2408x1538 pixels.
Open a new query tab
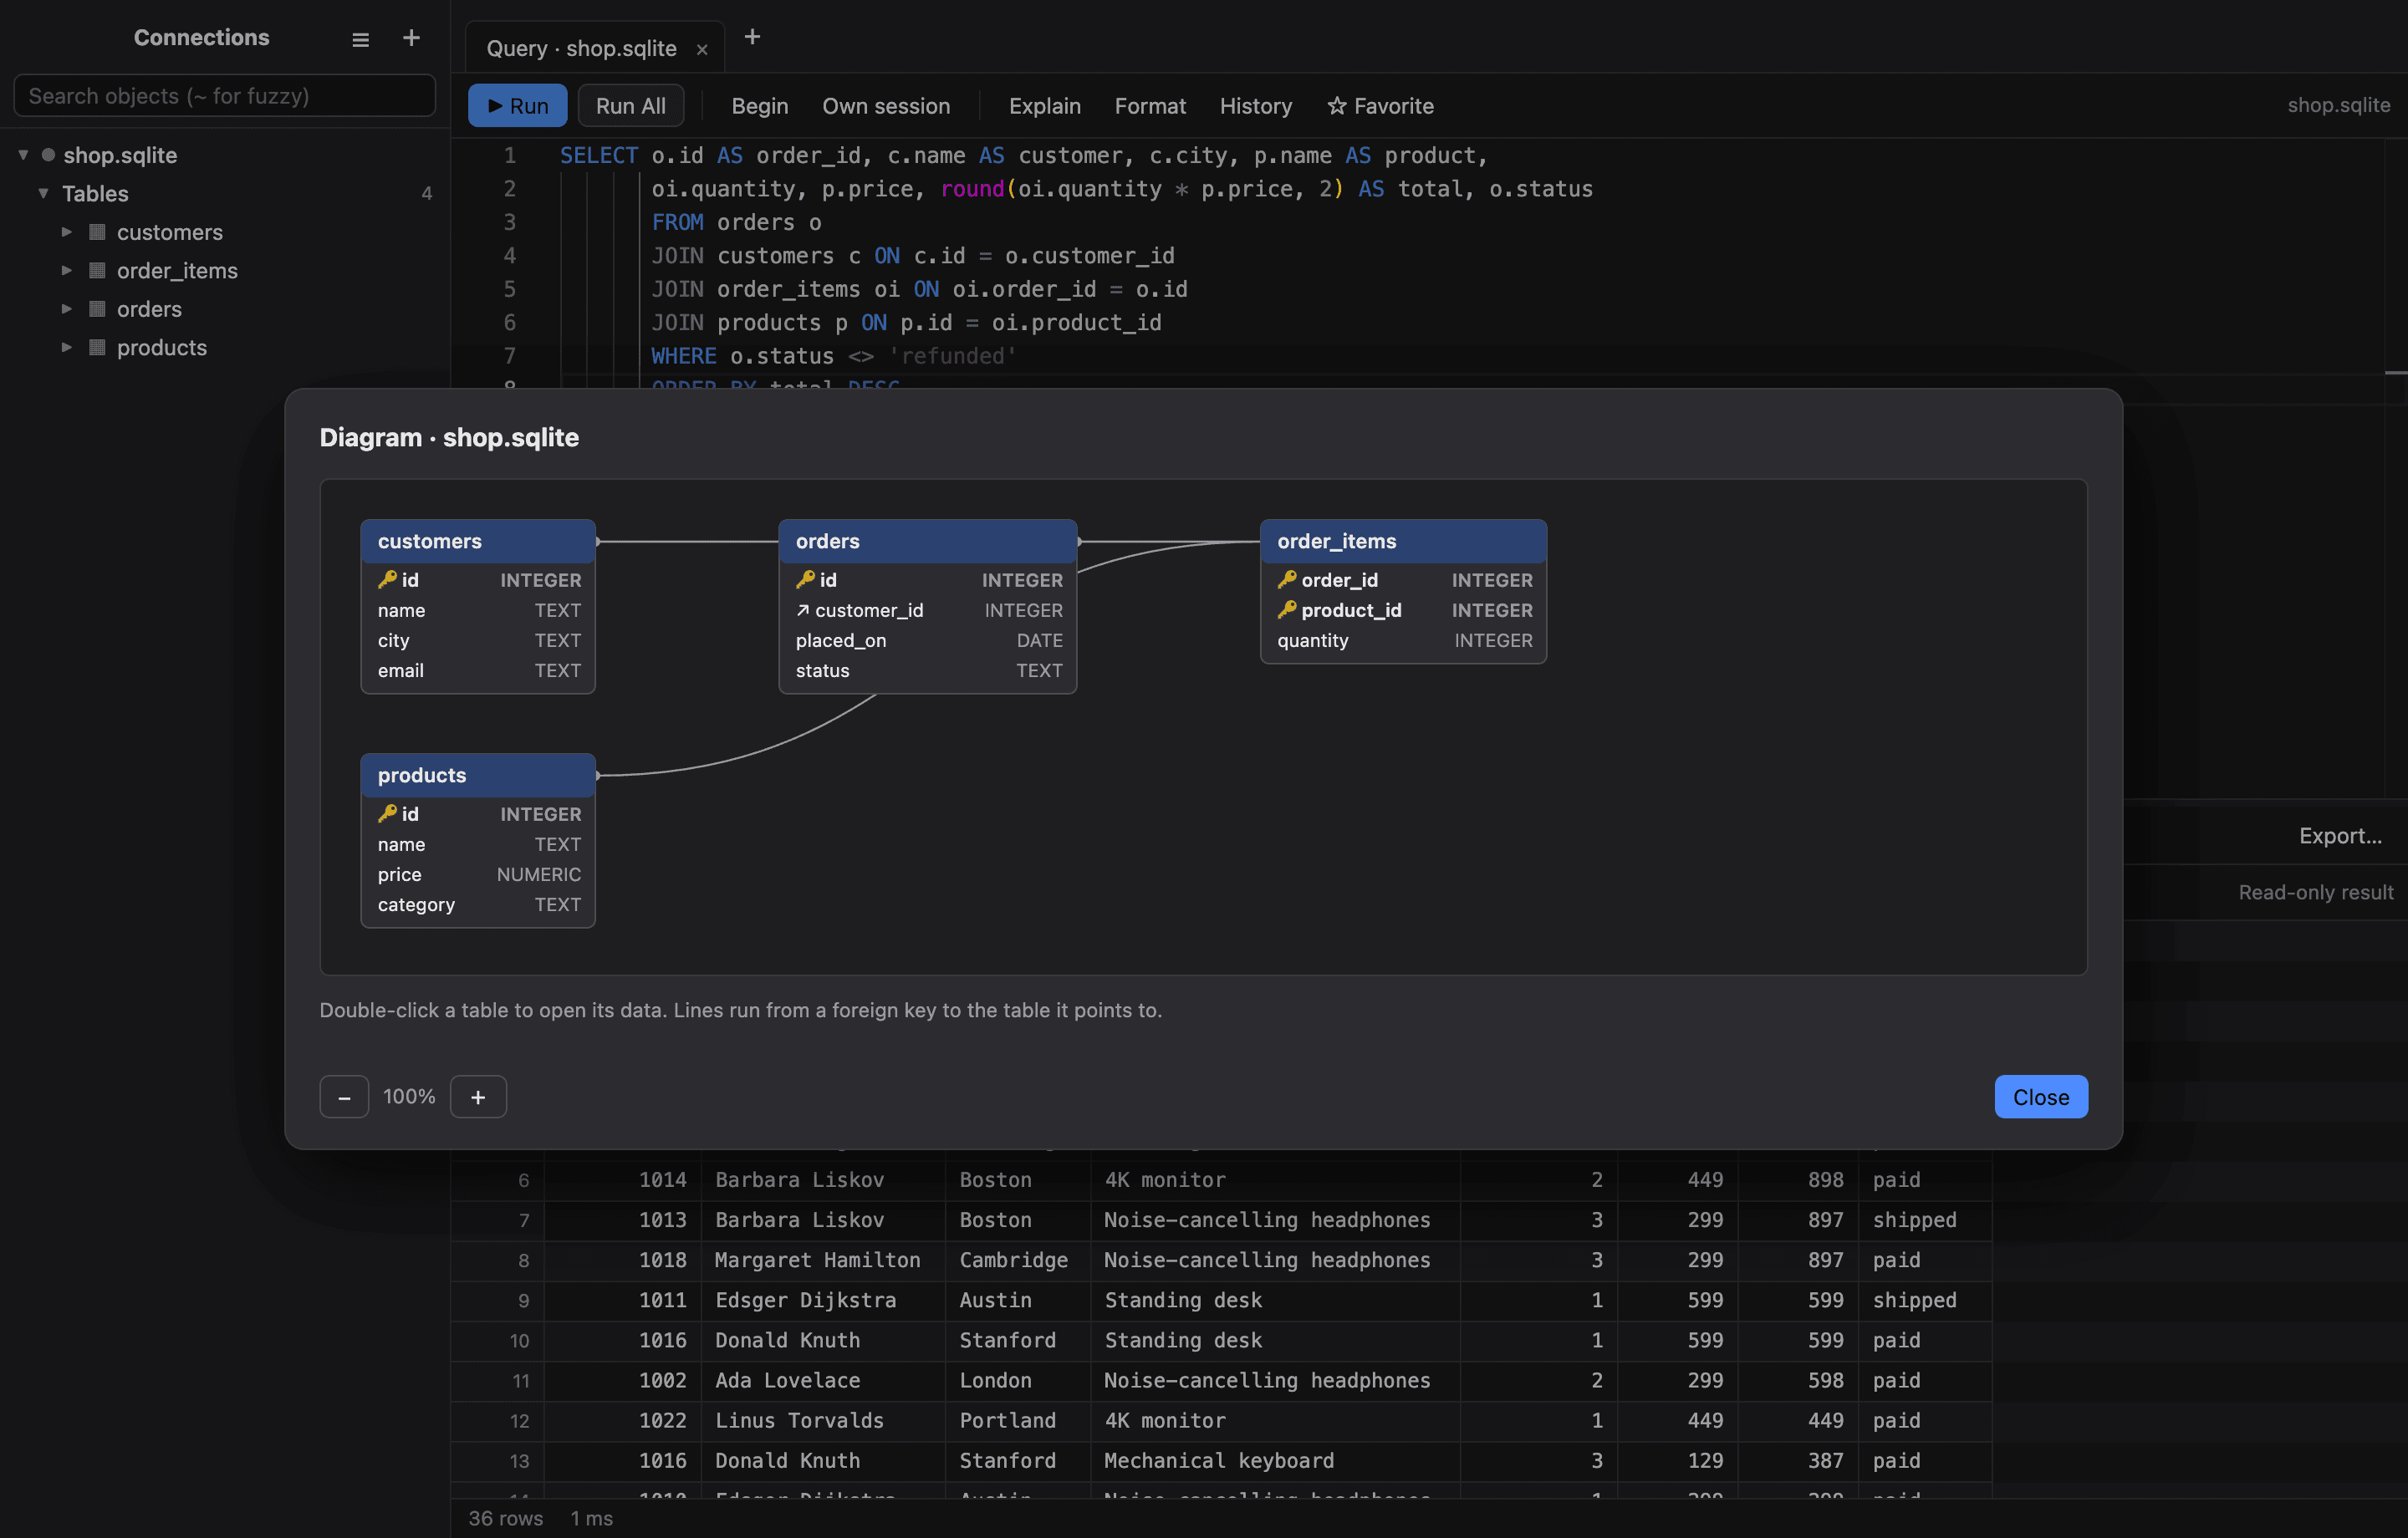click(753, 37)
